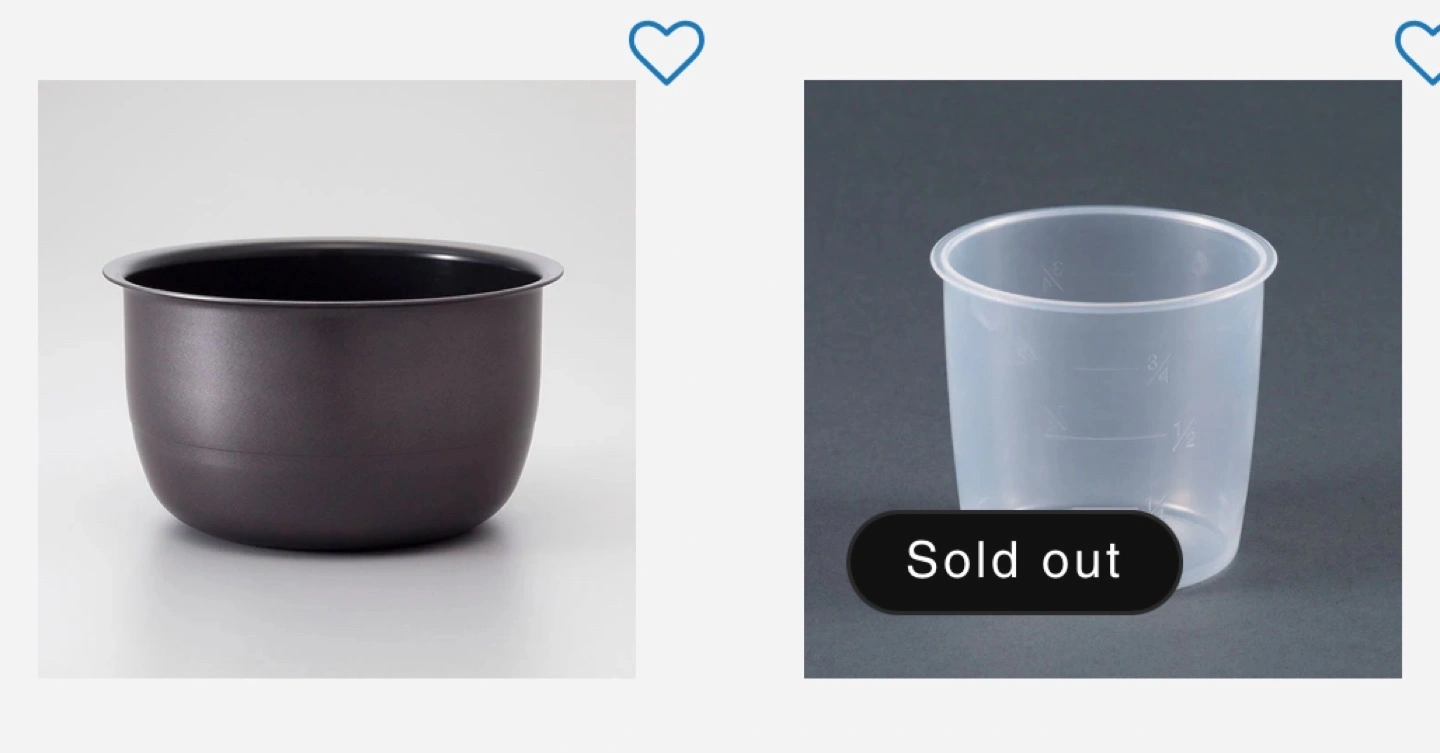
Task: Choose the cup photo on dark gray background
Action: (x=1102, y=379)
